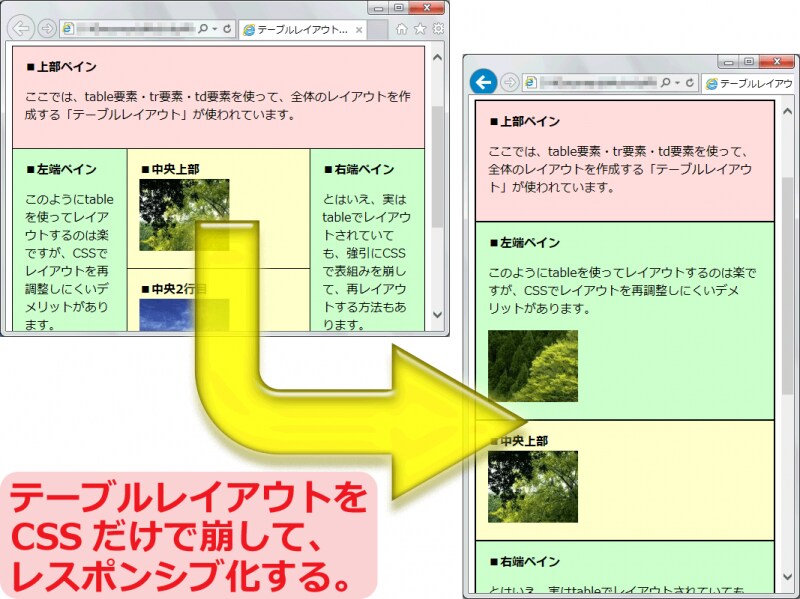This screenshot has width=800, height=599.
Task: Click ■中央上部 heading in left window
Action: click(x=170, y=169)
